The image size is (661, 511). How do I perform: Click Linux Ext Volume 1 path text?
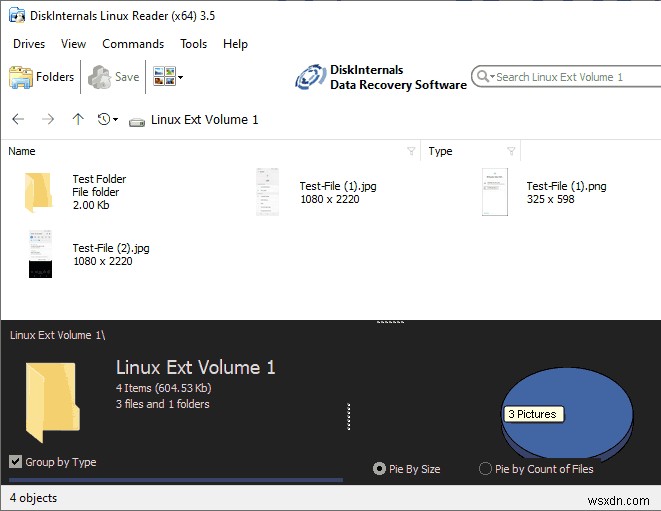(x=204, y=120)
